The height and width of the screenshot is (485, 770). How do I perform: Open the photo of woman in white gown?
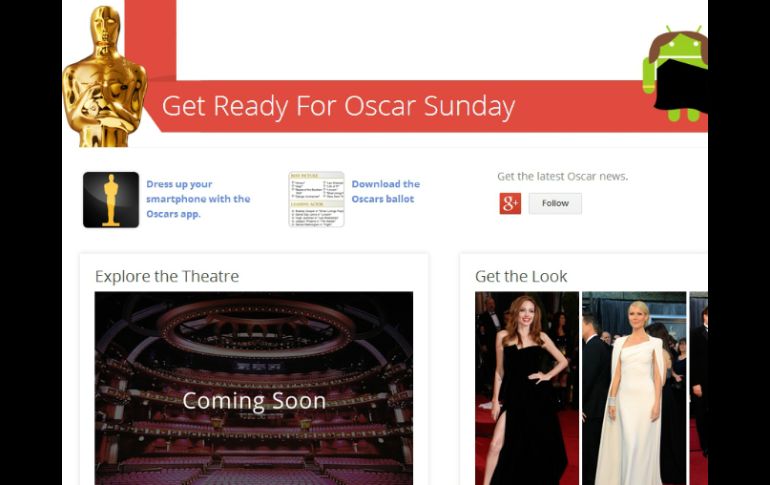(x=634, y=388)
